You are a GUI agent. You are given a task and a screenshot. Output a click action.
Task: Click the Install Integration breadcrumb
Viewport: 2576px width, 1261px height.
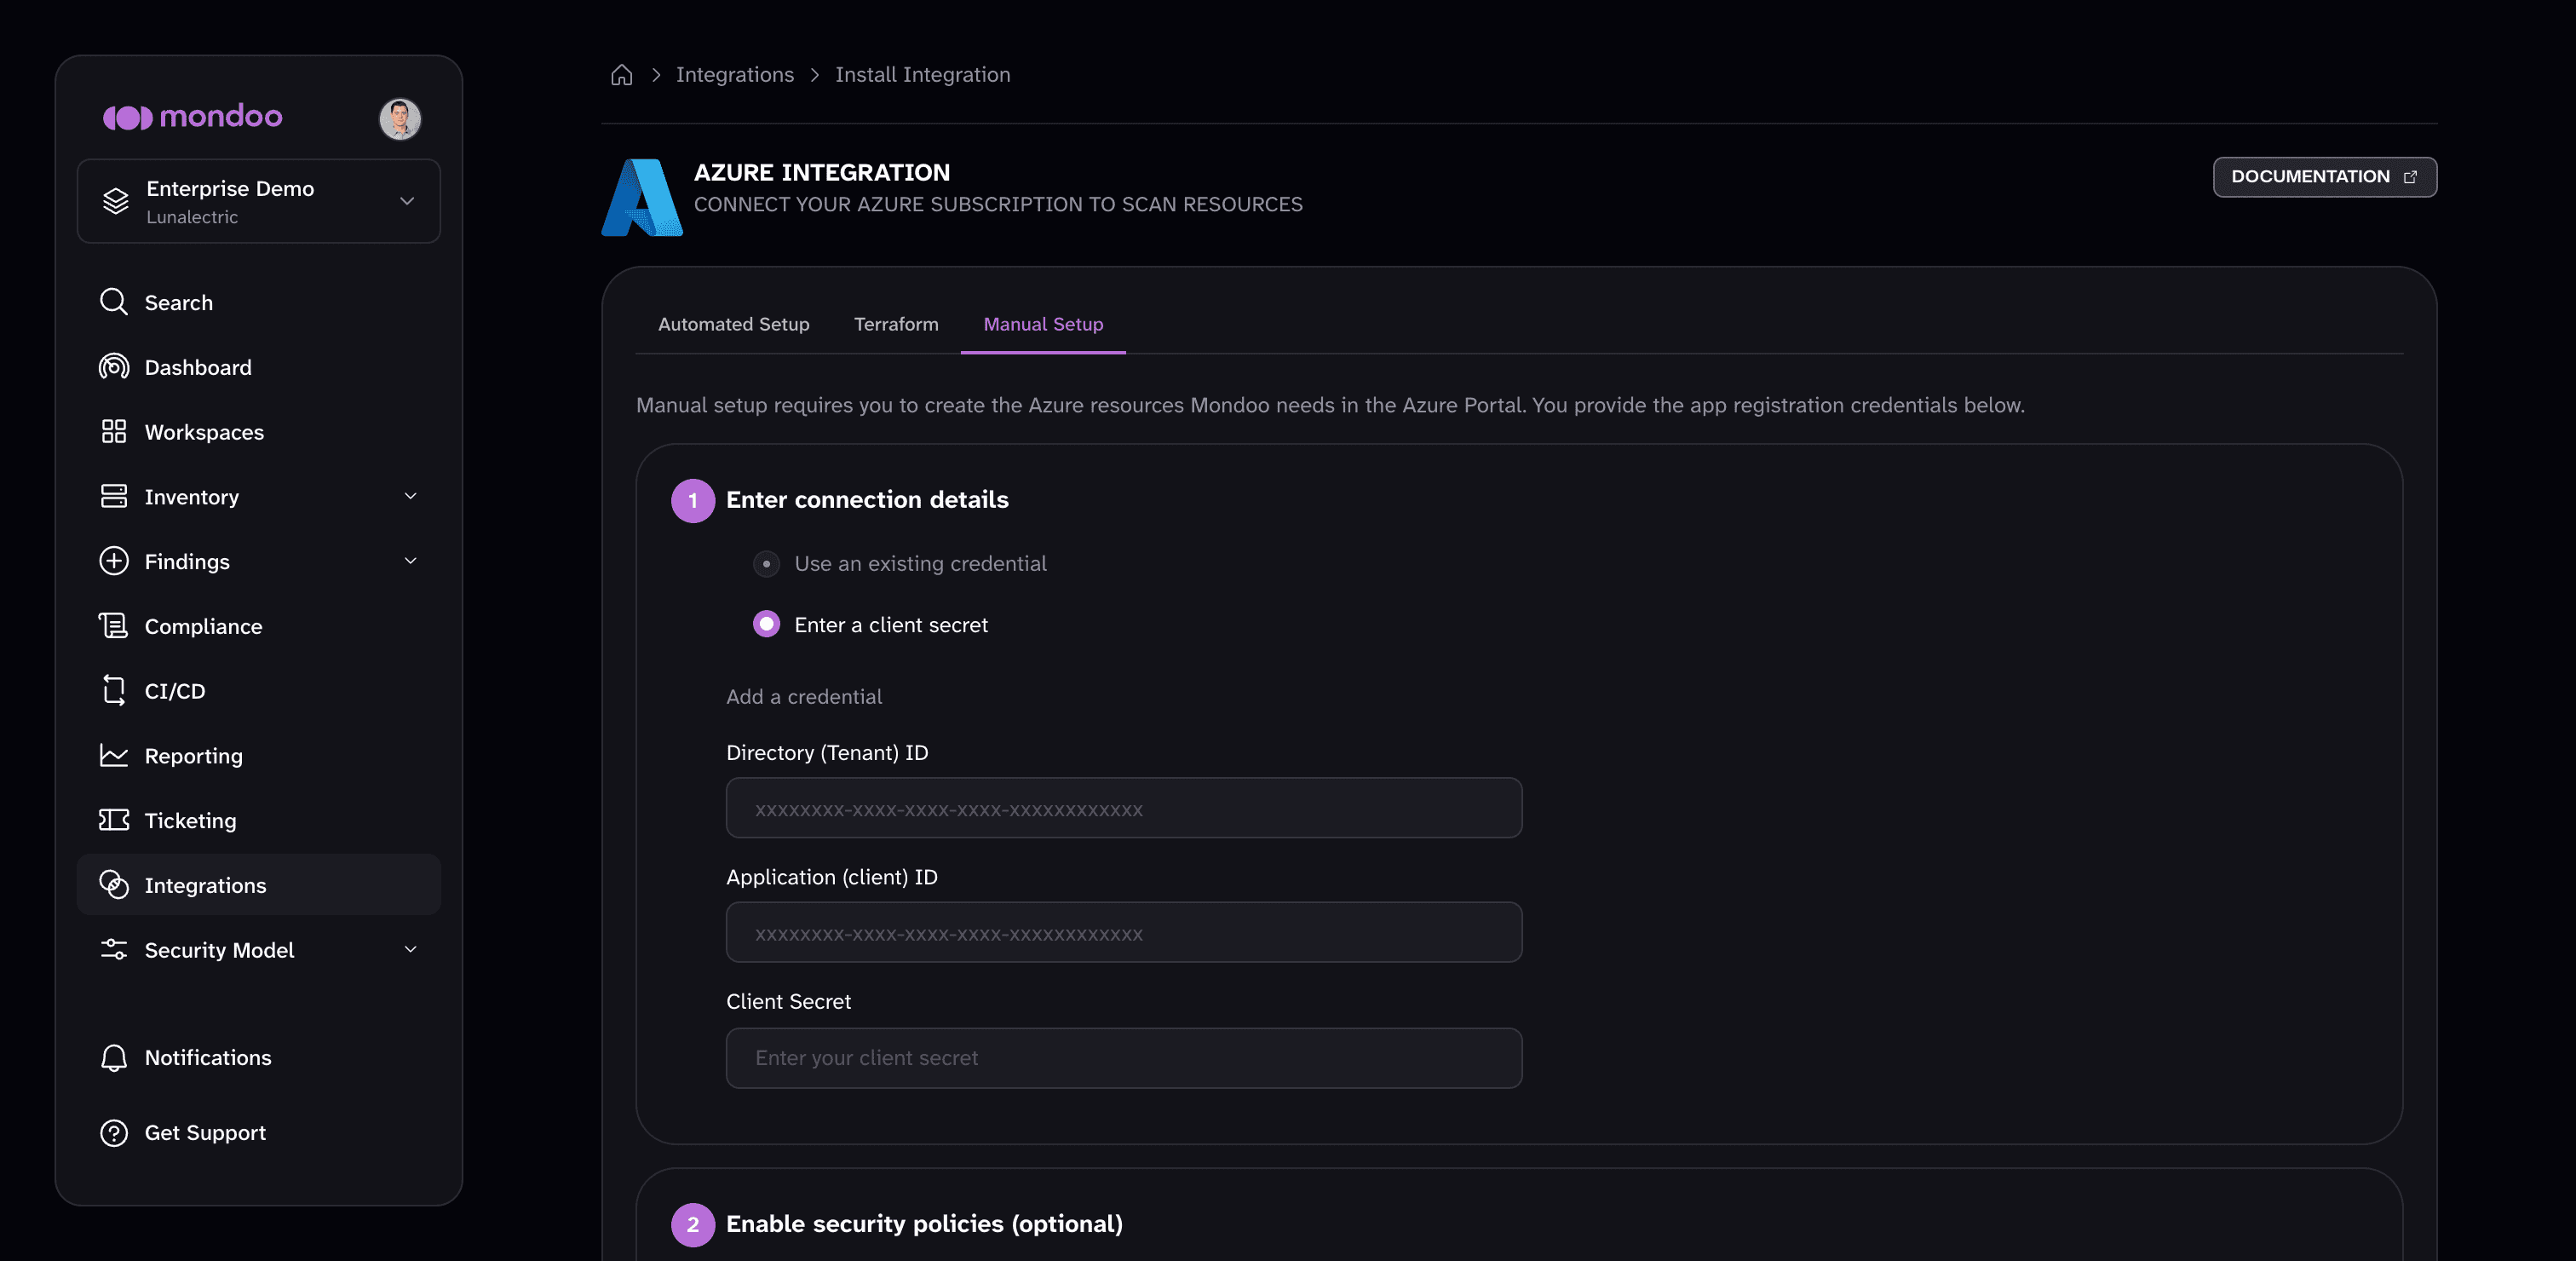point(923,75)
